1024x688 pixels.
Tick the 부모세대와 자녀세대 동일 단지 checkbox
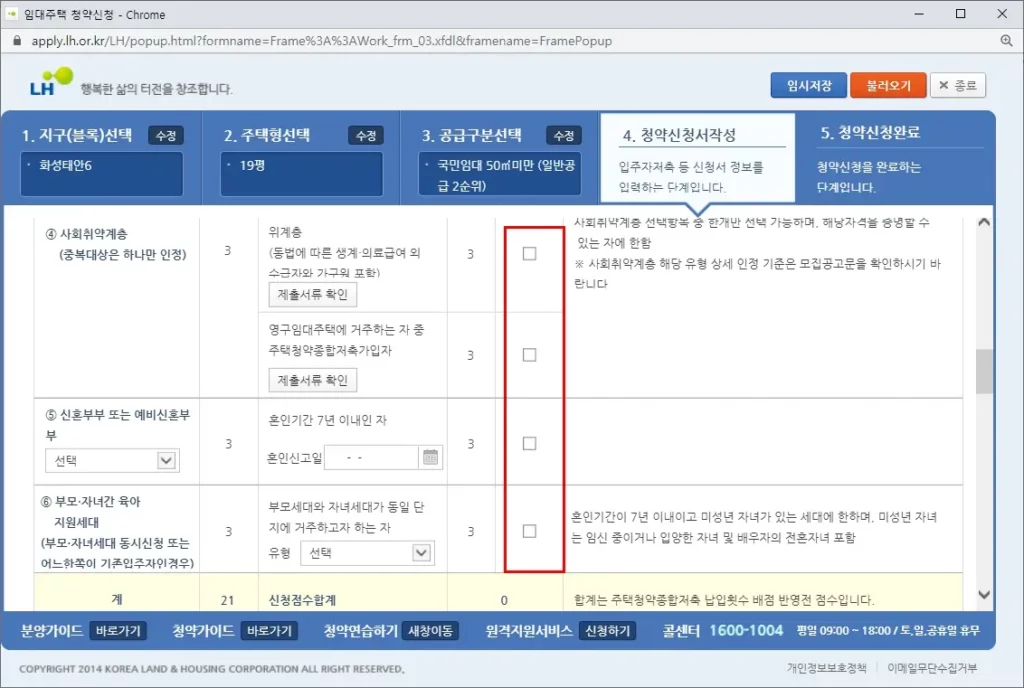530,531
